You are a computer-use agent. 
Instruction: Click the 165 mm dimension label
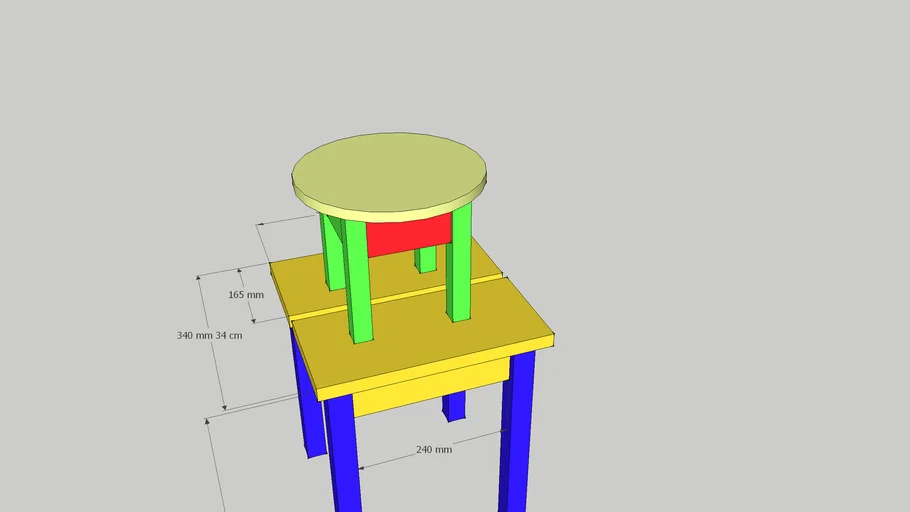[246, 295]
